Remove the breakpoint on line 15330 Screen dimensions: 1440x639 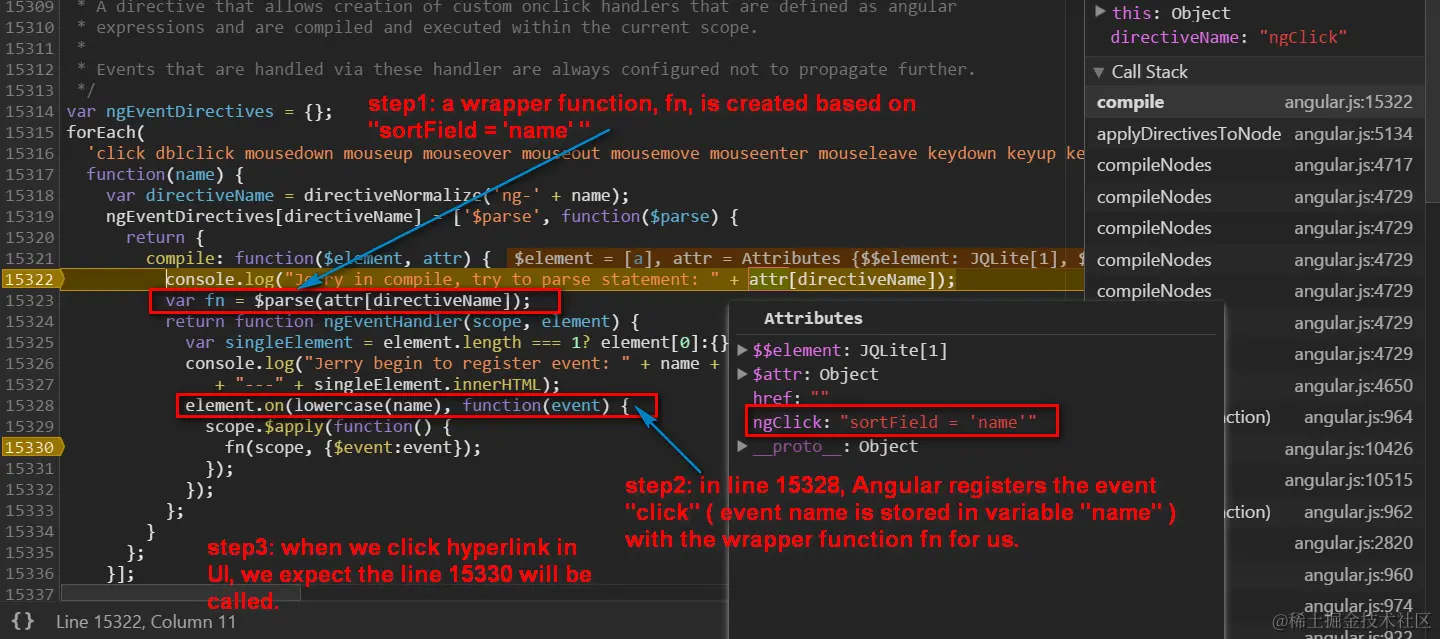point(30,447)
